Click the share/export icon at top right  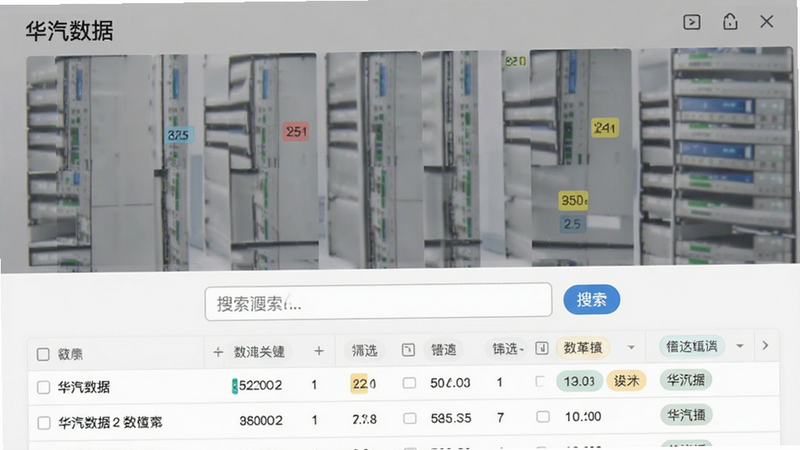click(x=730, y=22)
